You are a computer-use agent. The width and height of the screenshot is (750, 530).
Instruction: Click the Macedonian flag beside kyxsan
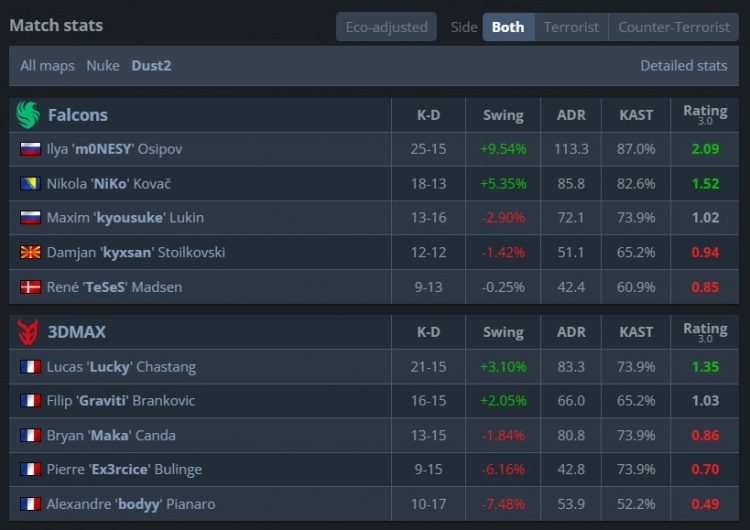point(30,253)
